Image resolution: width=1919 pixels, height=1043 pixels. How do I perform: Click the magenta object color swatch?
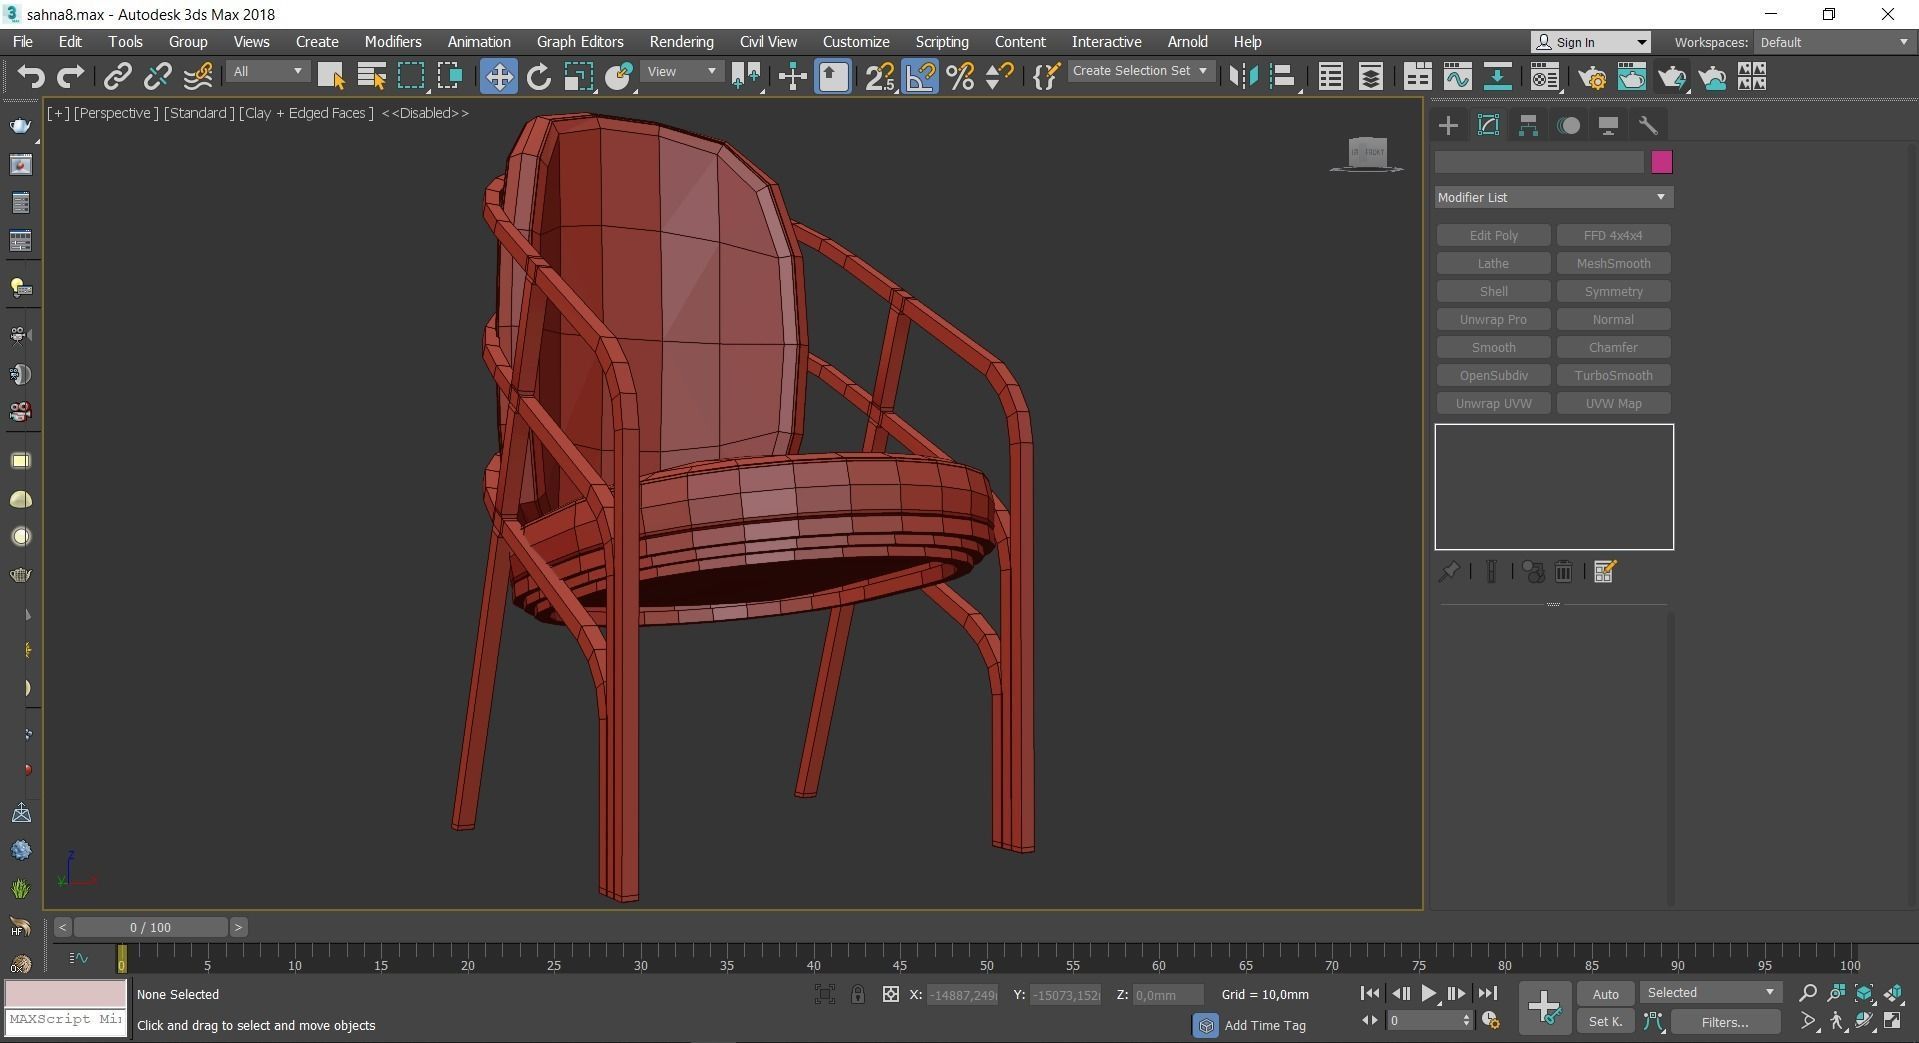(1661, 162)
